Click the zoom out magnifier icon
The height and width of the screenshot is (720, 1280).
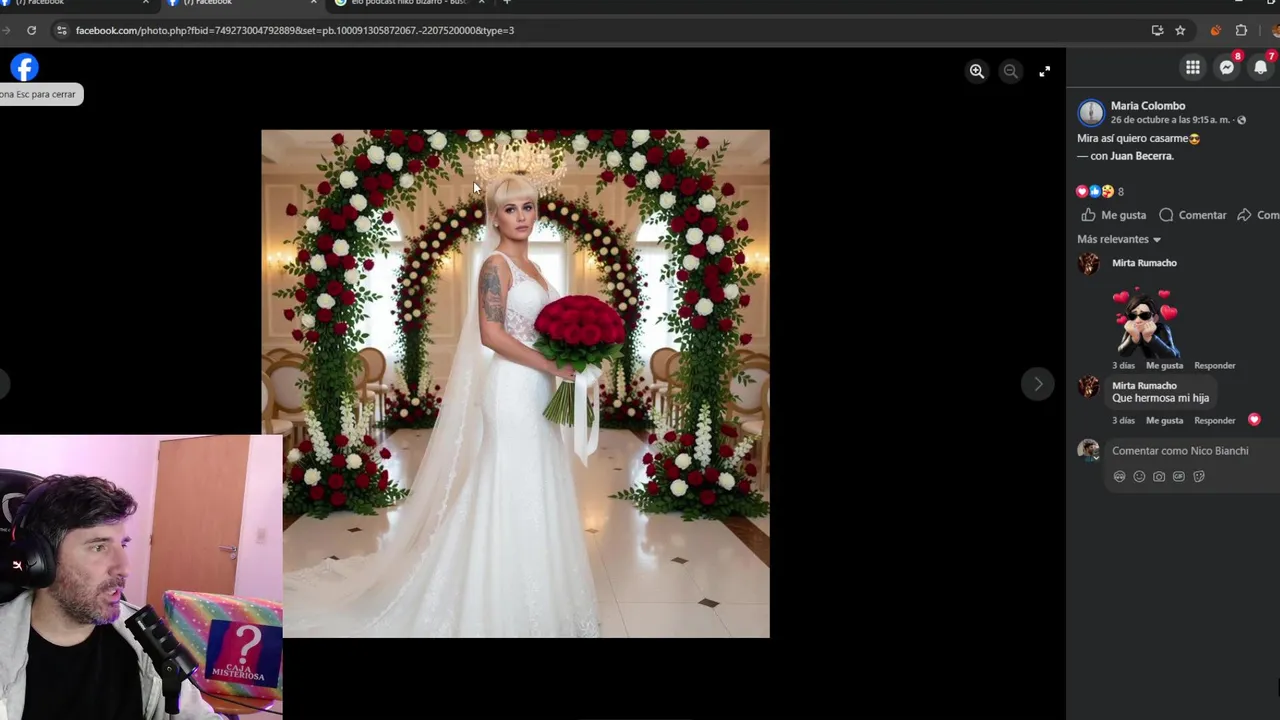point(1011,71)
